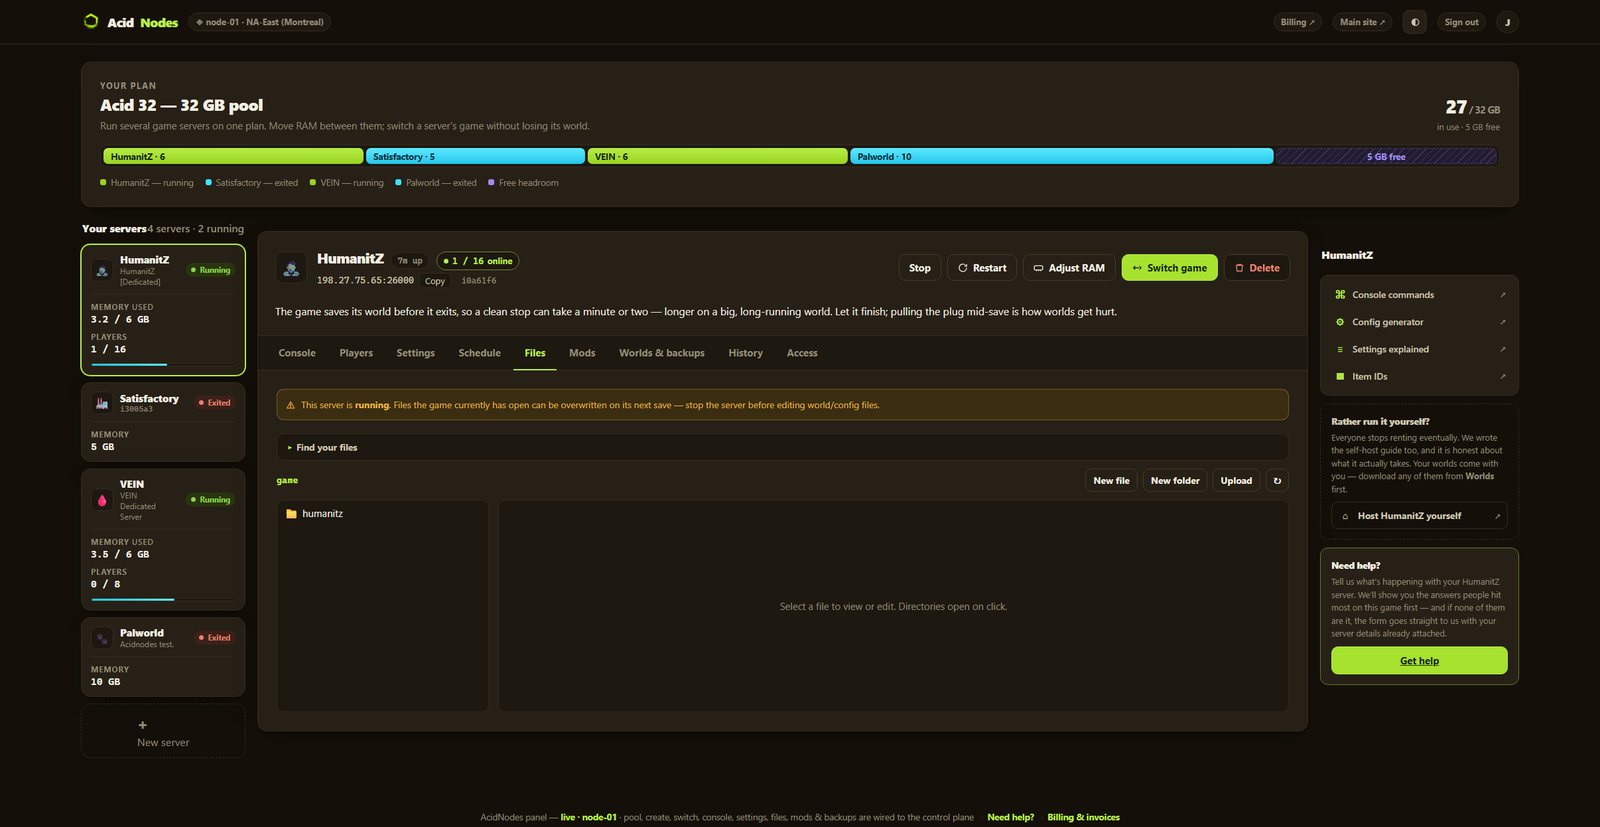Stop the HumanitZ server
This screenshot has height=827, width=1600.
(x=920, y=268)
